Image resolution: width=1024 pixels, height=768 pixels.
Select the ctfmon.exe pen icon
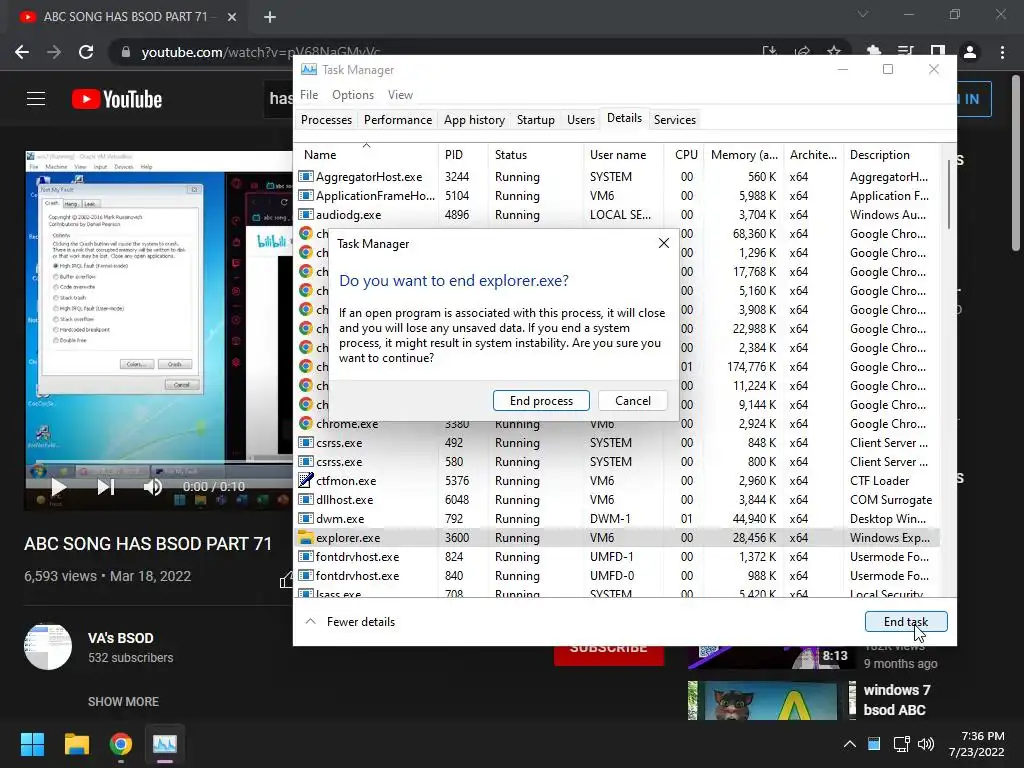[x=306, y=480]
